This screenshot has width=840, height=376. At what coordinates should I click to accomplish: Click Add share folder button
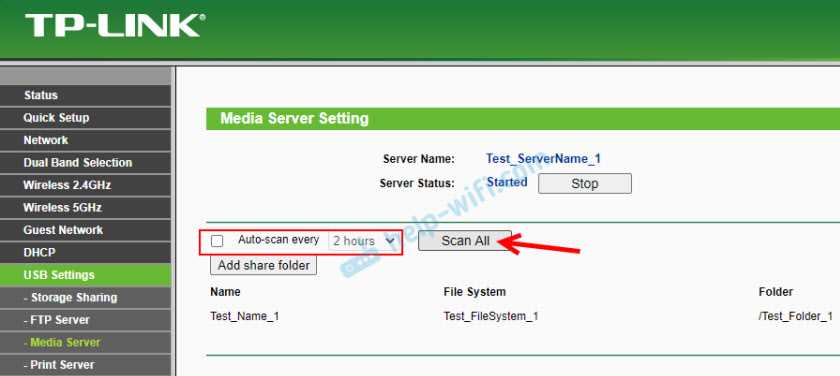tap(264, 265)
